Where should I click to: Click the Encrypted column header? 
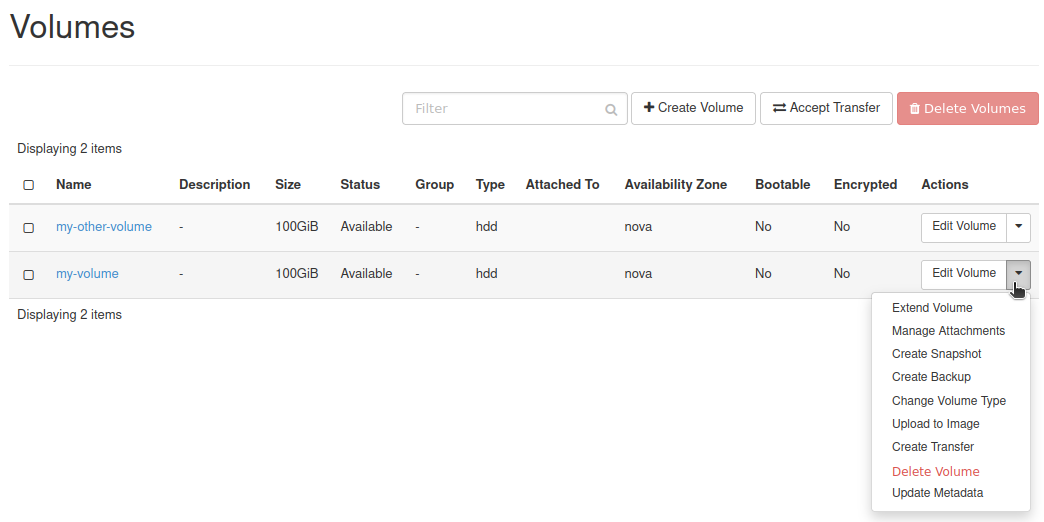point(866,184)
